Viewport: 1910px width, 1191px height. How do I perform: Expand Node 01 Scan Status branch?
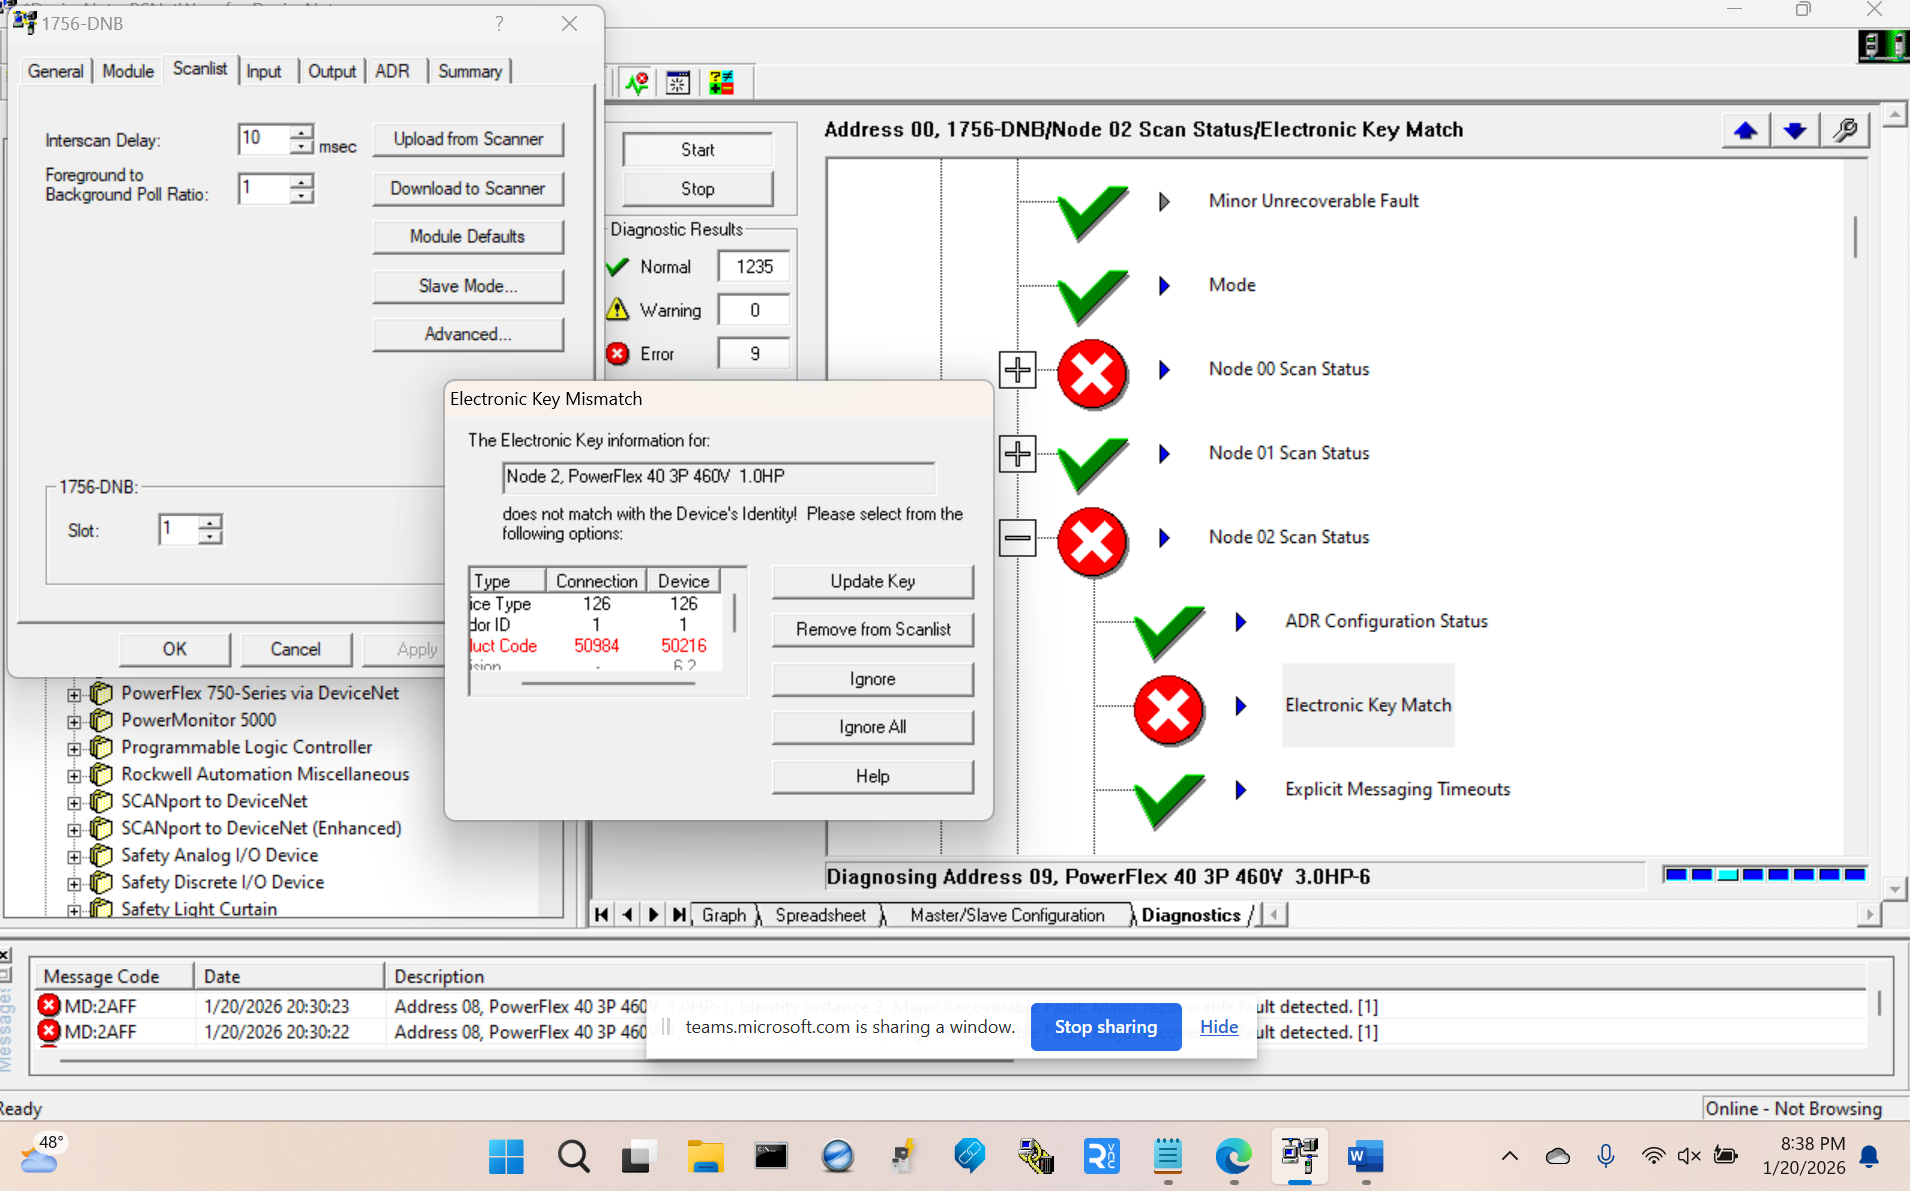point(1017,454)
